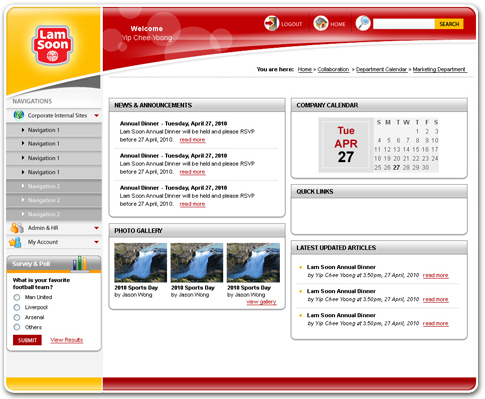
Task: Click the magnifying glass search icon
Action: (363, 23)
